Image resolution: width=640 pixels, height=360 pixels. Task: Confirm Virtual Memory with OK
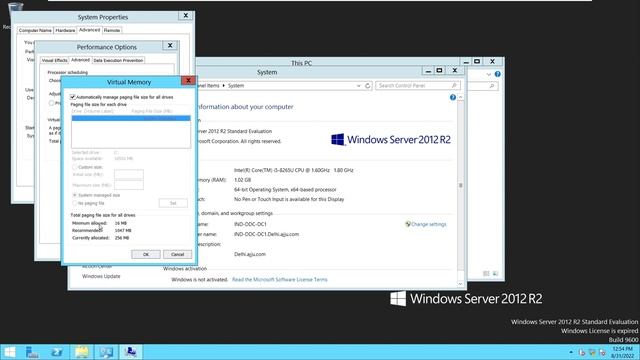coord(146,254)
